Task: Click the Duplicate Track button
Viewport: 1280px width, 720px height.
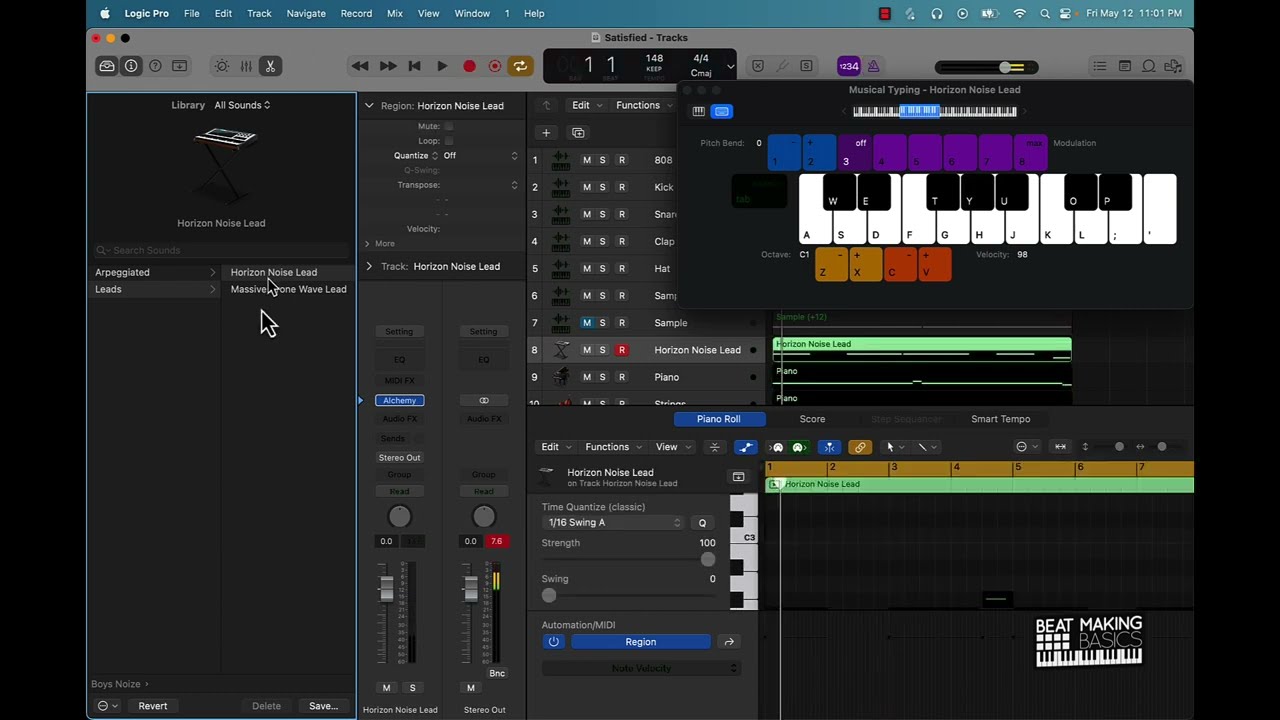Action: tap(578, 132)
